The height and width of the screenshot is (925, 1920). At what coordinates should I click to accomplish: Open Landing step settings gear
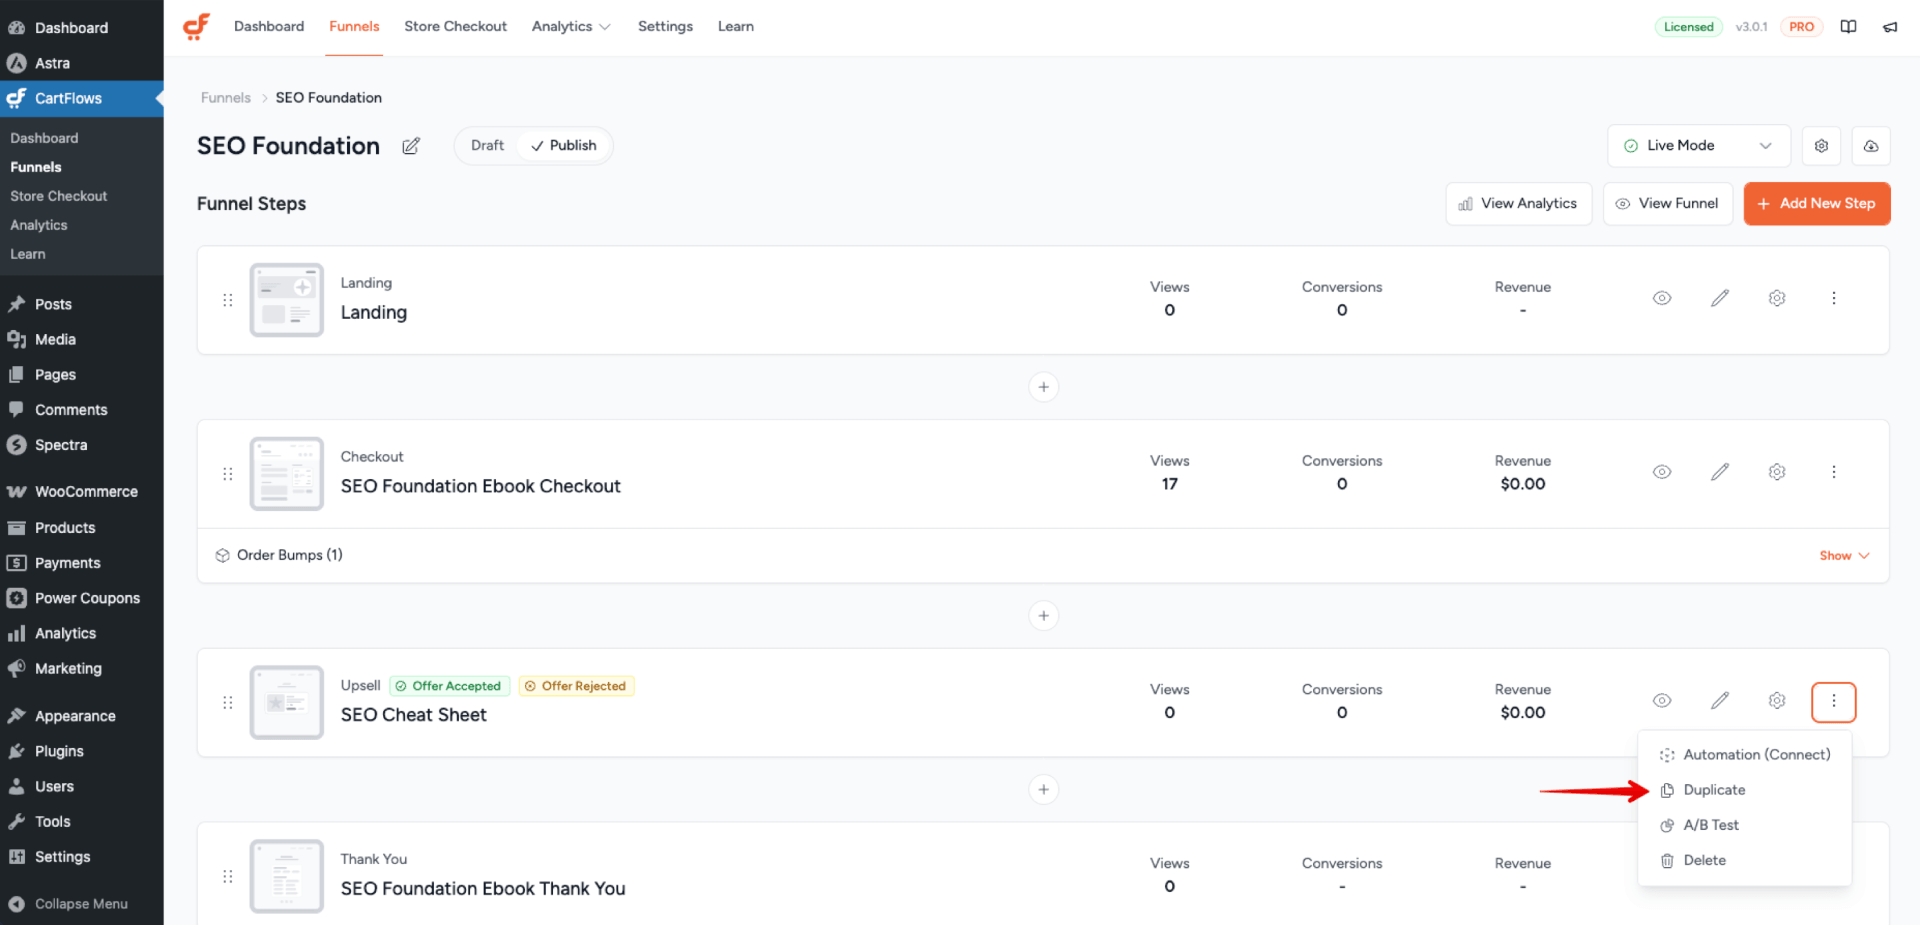[1777, 298]
